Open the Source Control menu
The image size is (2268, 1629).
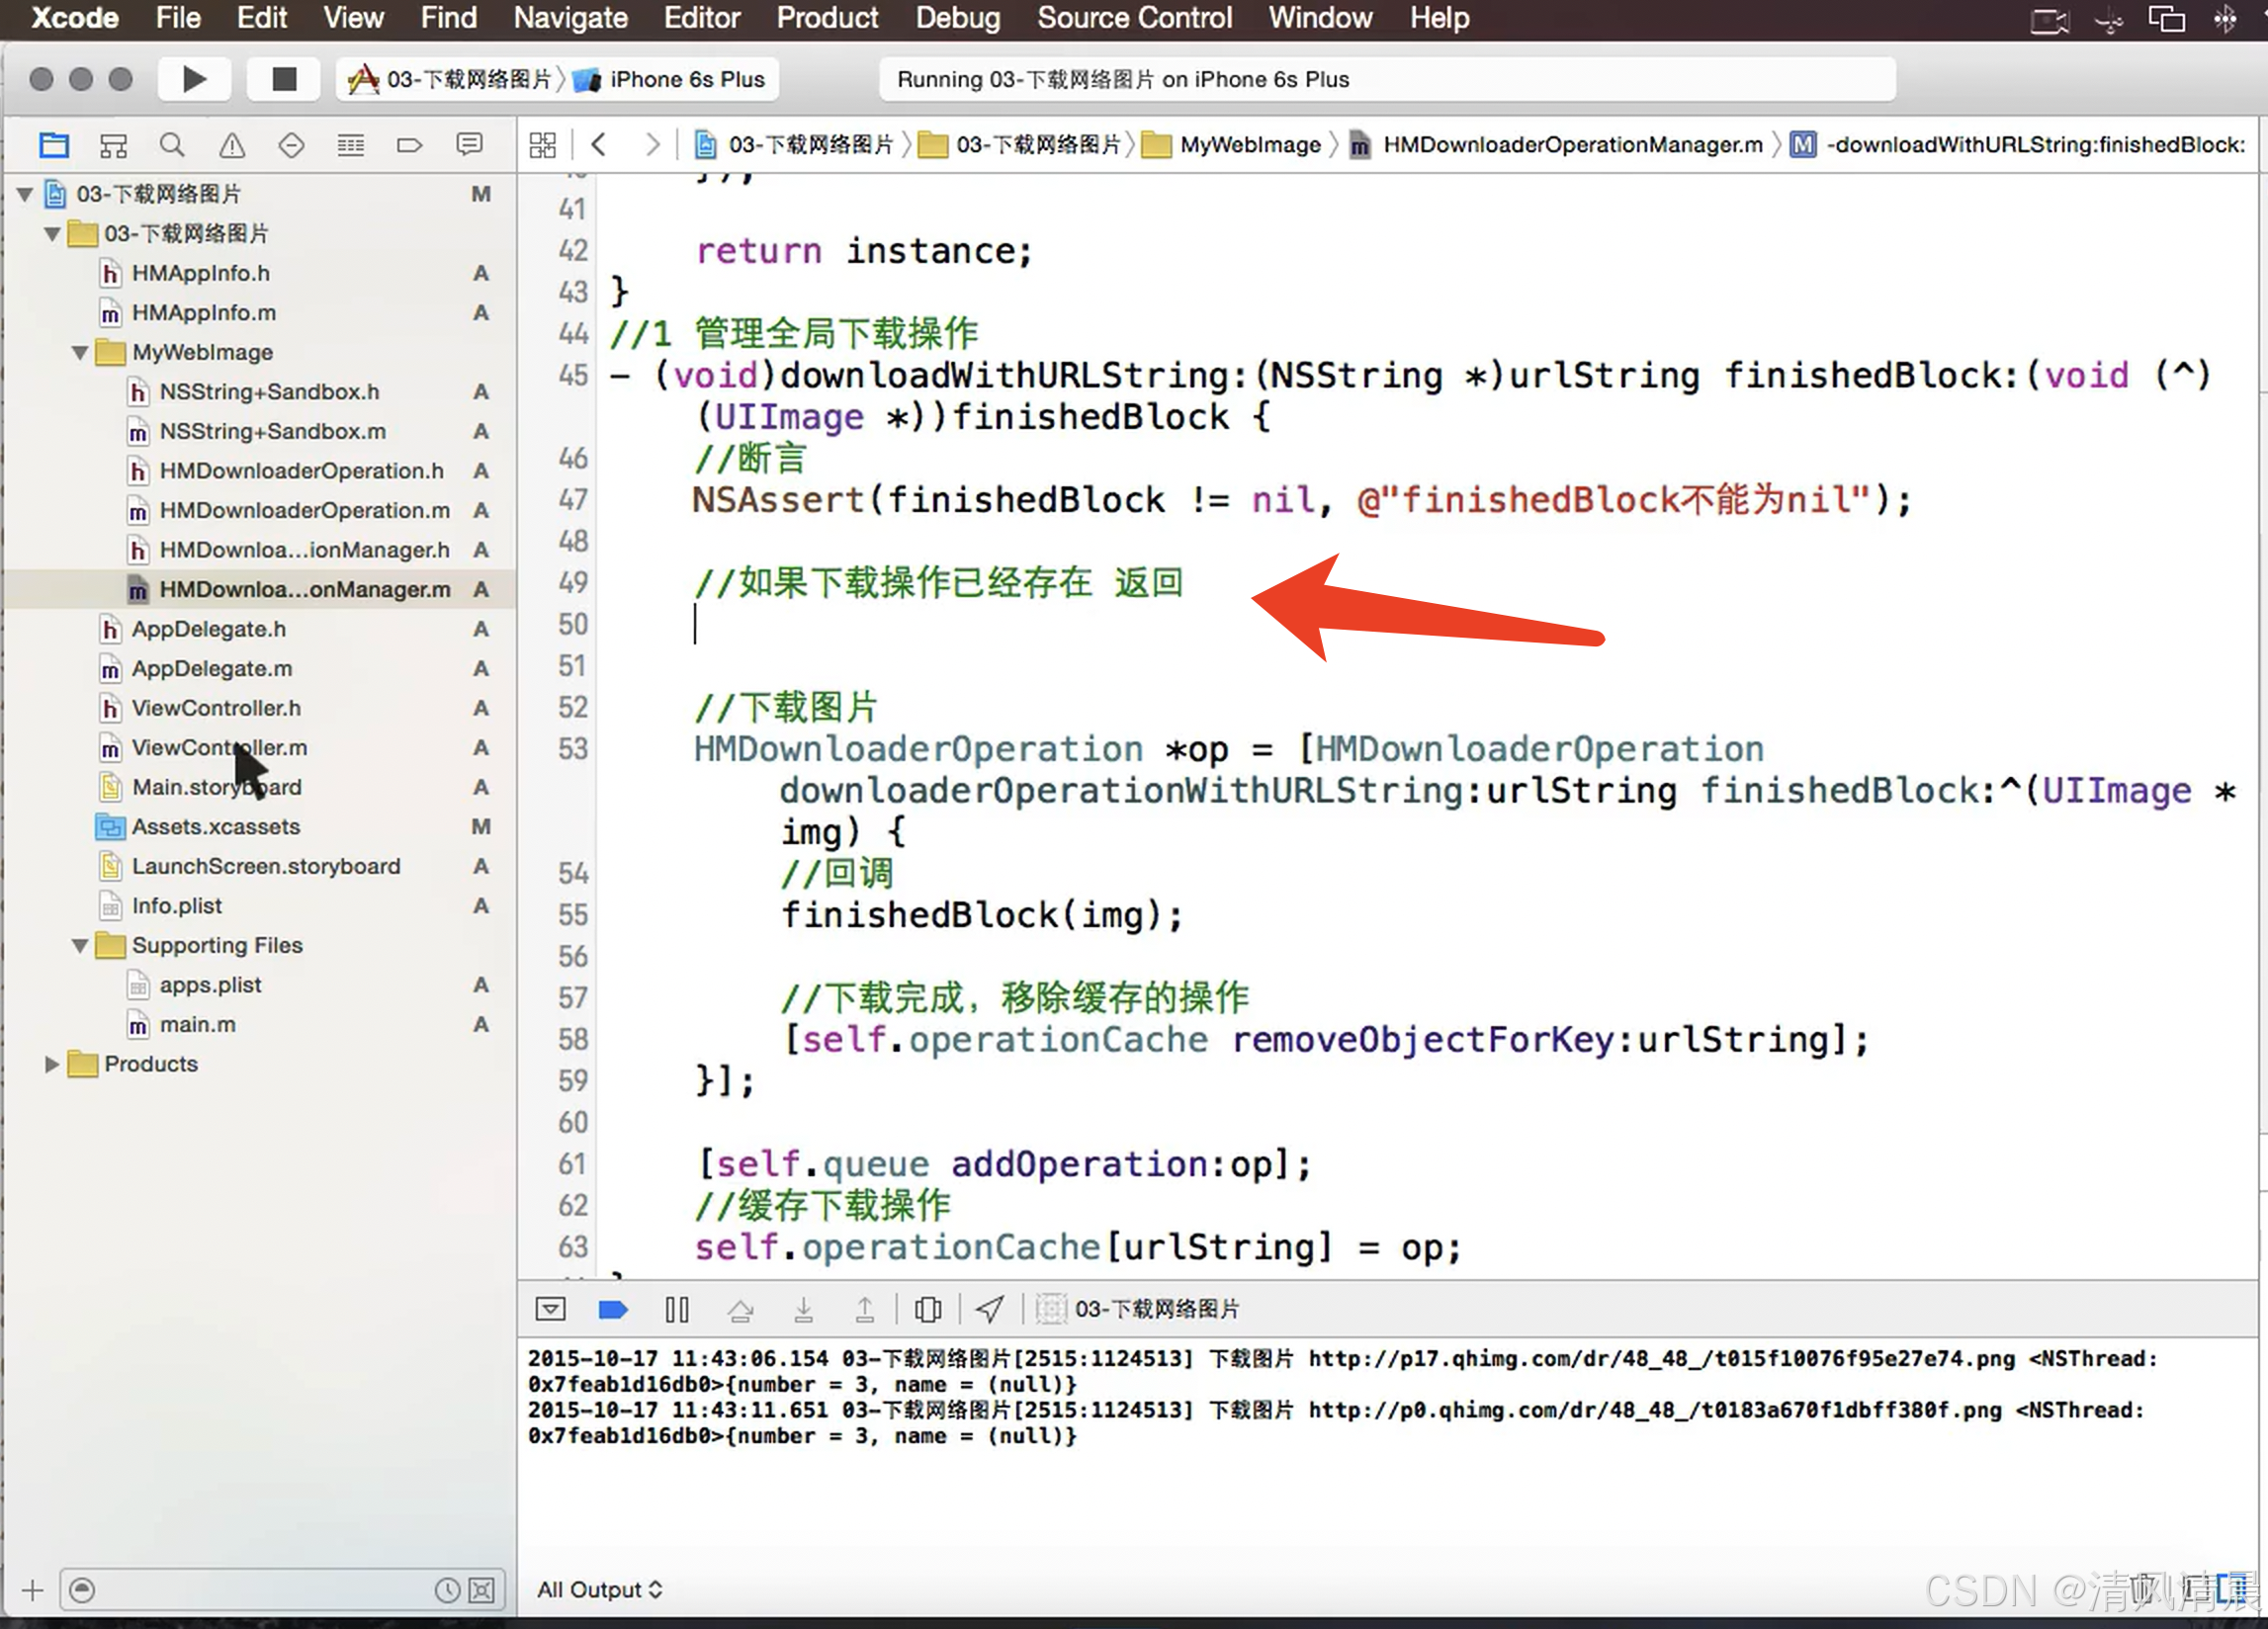tap(1134, 18)
